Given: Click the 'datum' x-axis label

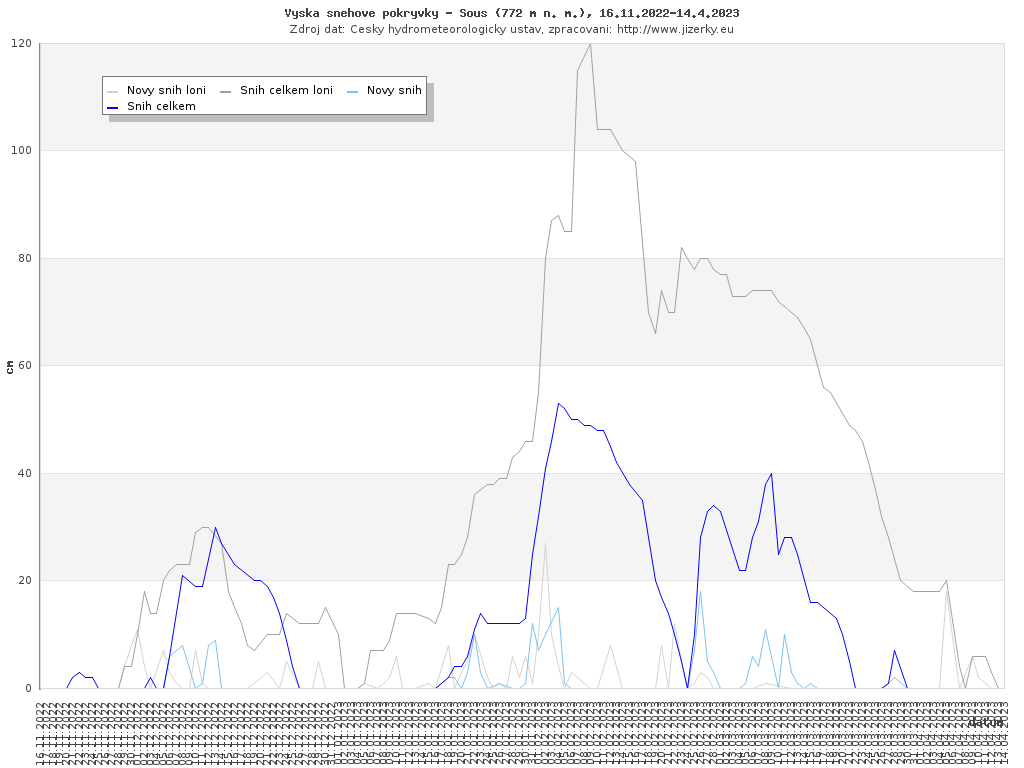Looking at the screenshot, I should (x=985, y=722).
